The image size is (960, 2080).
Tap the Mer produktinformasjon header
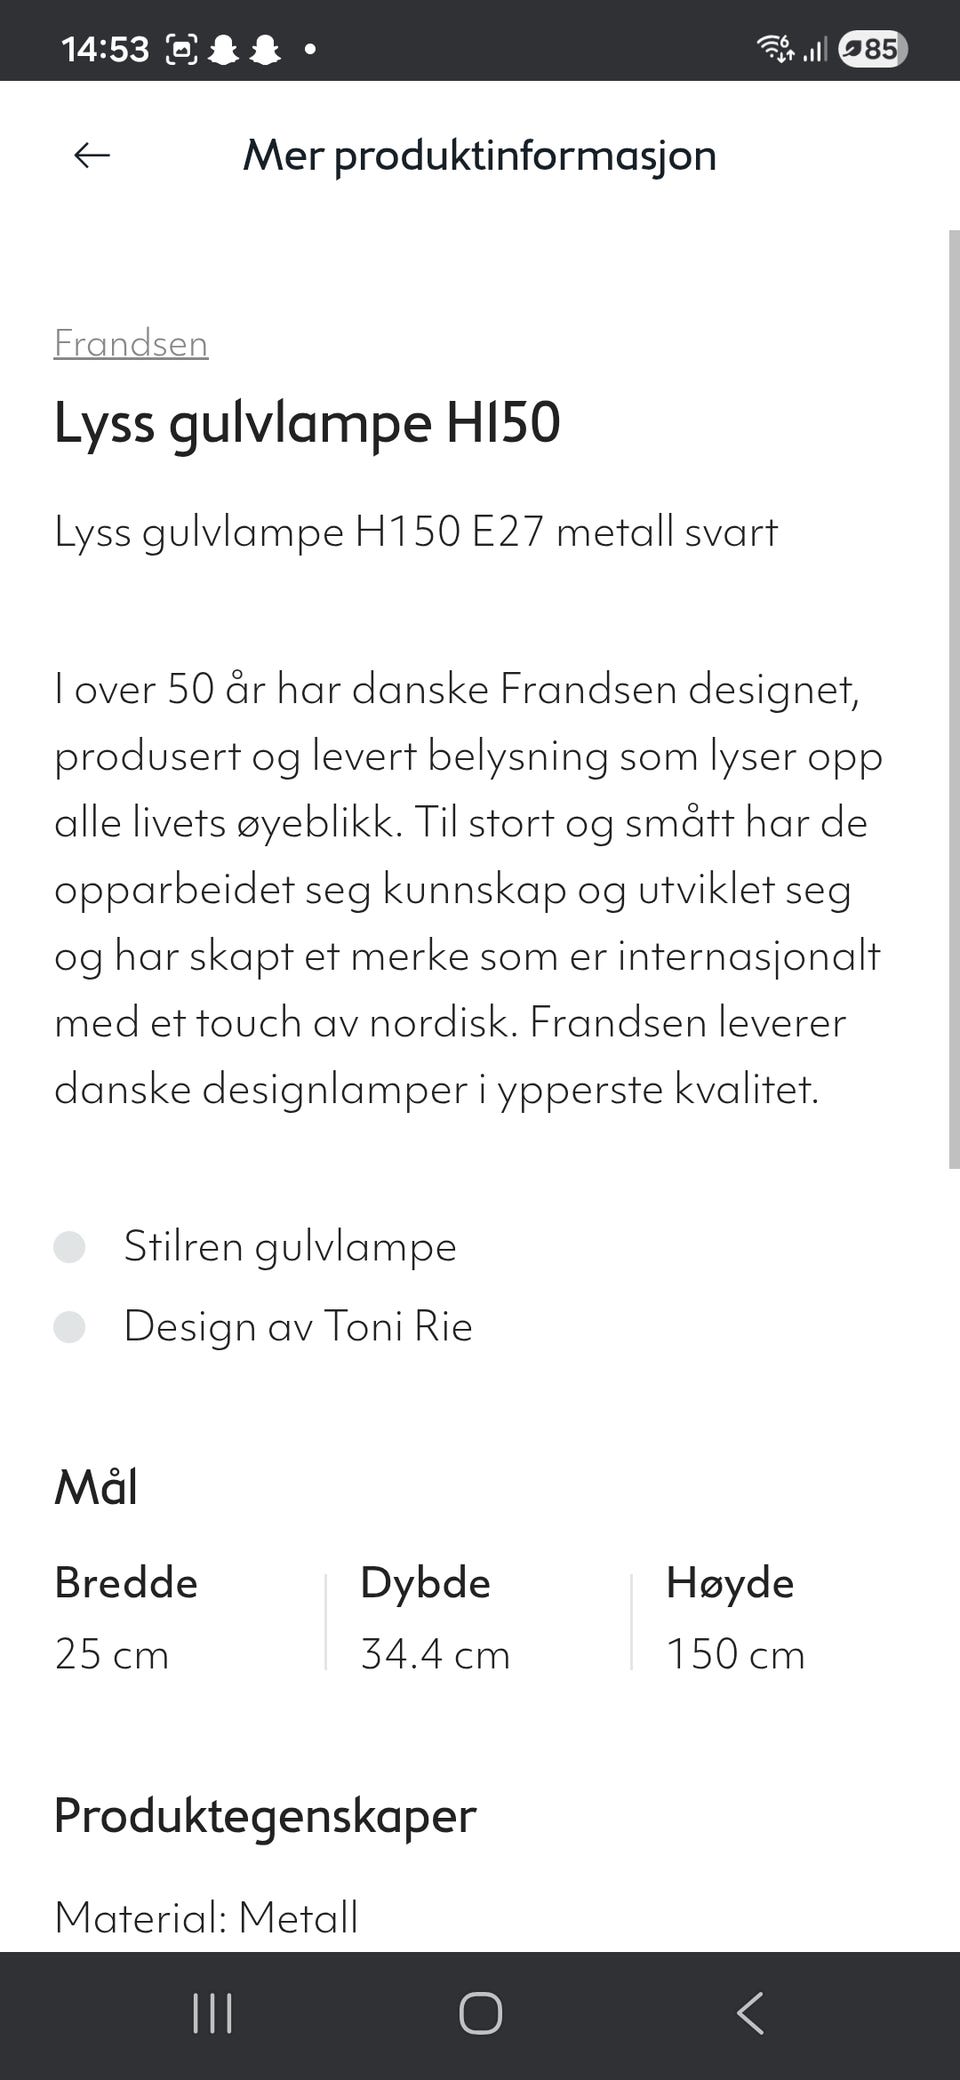(x=480, y=155)
